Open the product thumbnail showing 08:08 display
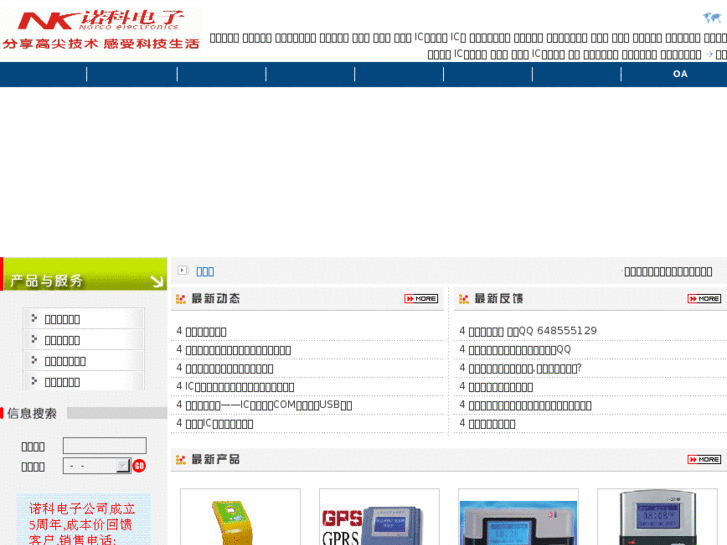 (657, 517)
